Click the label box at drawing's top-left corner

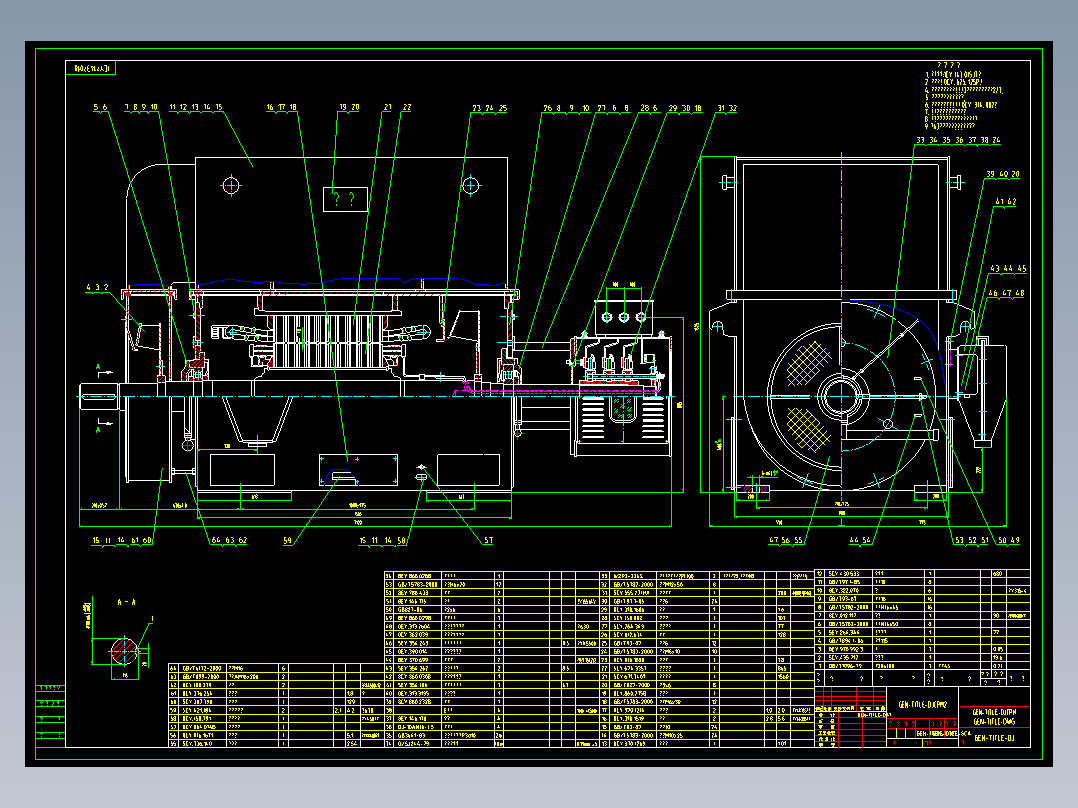point(91,68)
